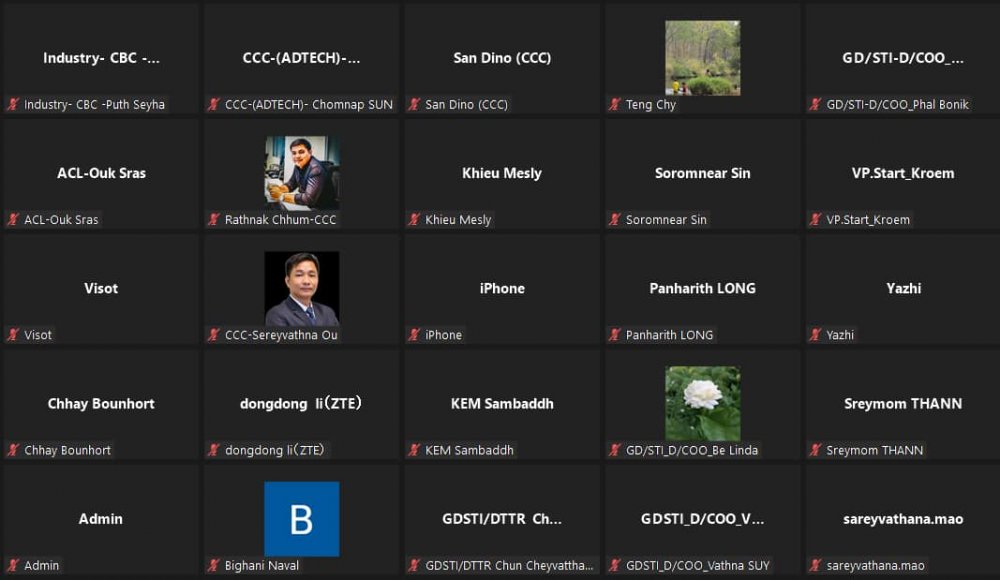Click muted mic icon for Rathnak Chhum-CCC
This screenshot has width=1000, height=580.
[x=213, y=220]
